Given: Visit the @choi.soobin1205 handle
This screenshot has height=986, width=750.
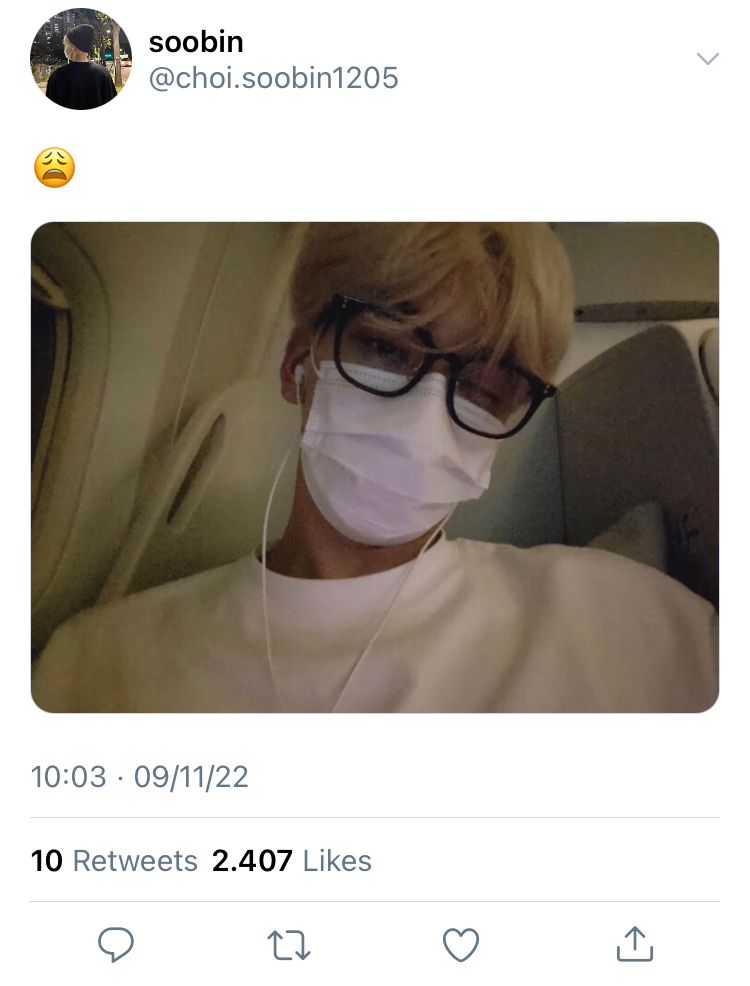Looking at the screenshot, I should pos(273,79).
